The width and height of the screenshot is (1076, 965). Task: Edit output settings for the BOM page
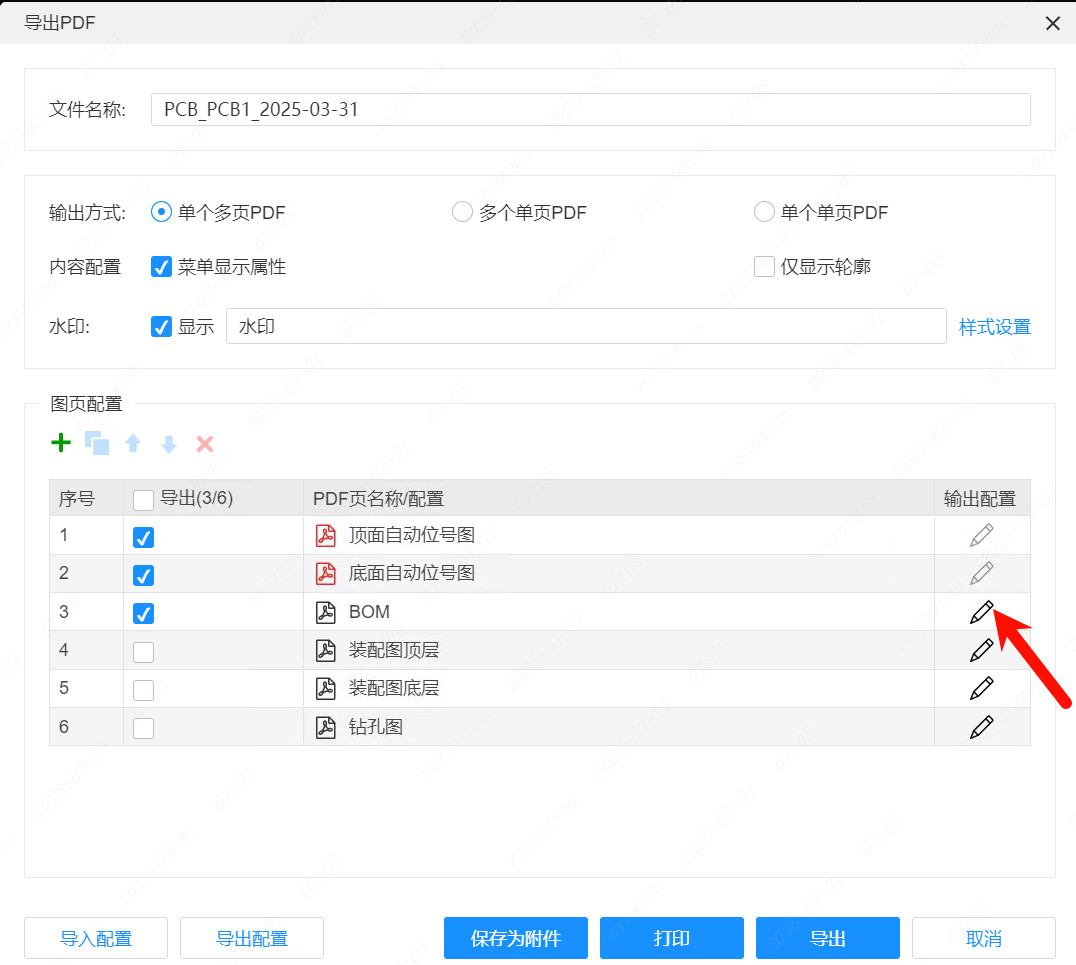[x=981, y=611]
